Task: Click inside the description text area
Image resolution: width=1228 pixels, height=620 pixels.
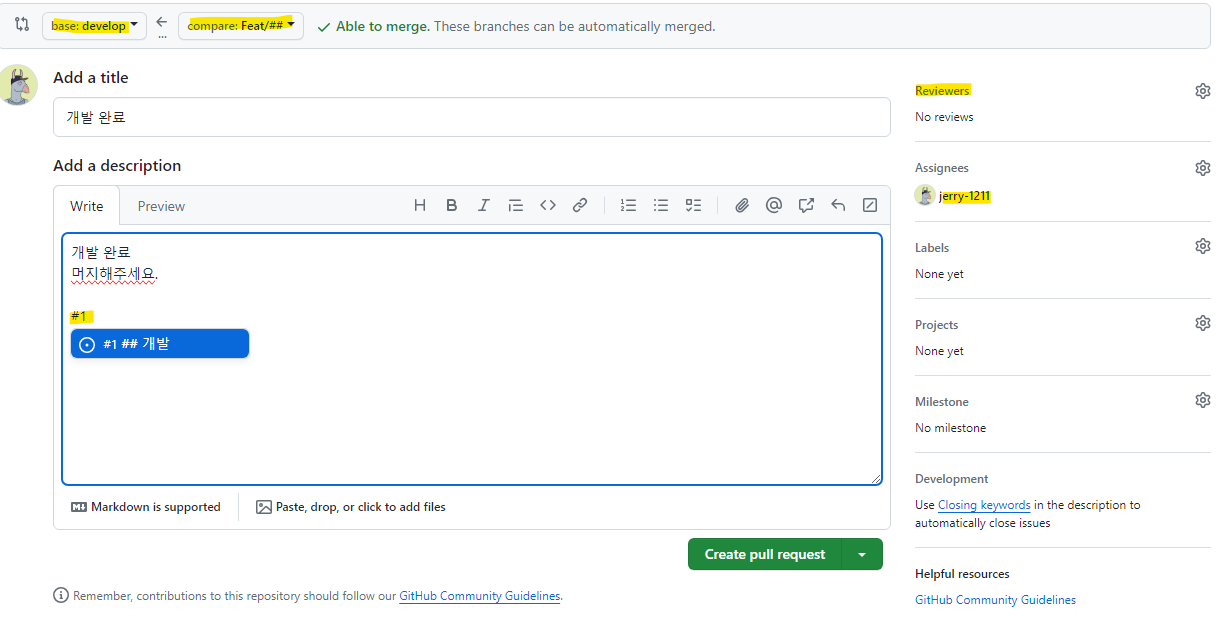Action: coord(472,359)
